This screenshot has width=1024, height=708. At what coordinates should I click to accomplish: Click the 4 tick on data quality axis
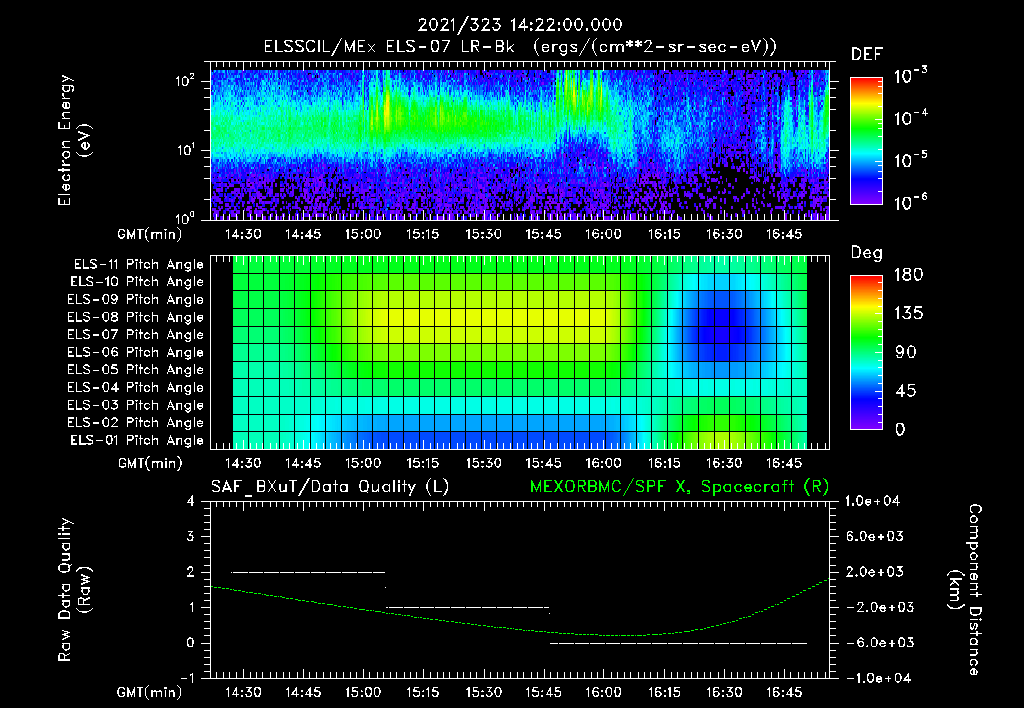[x=191, y=502]
